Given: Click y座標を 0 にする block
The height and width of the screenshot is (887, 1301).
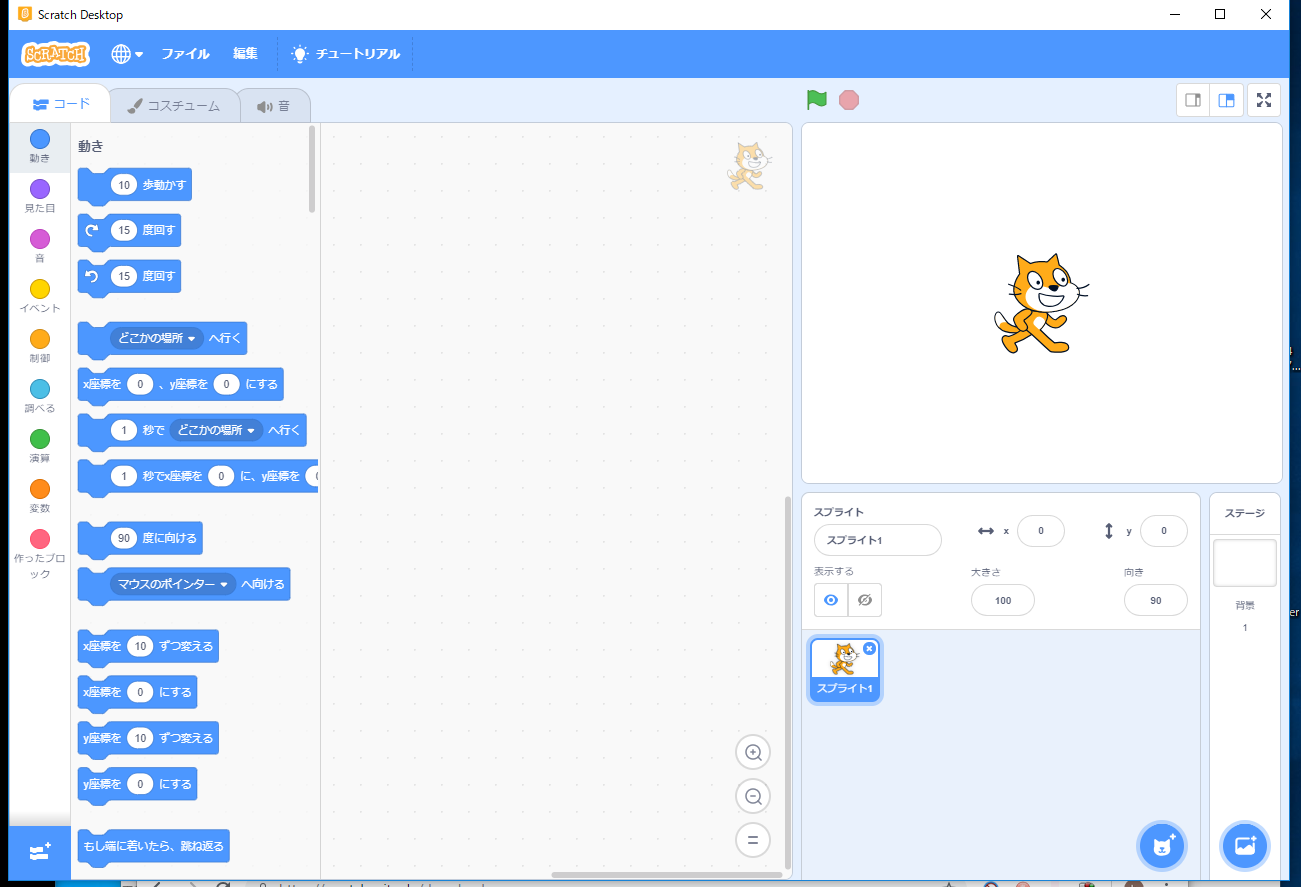Looking at the screenshot, I should [137, 784].
